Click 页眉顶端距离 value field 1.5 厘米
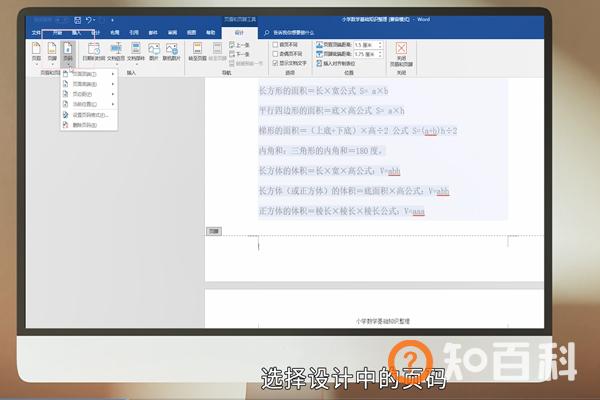 tap(368, 45)
